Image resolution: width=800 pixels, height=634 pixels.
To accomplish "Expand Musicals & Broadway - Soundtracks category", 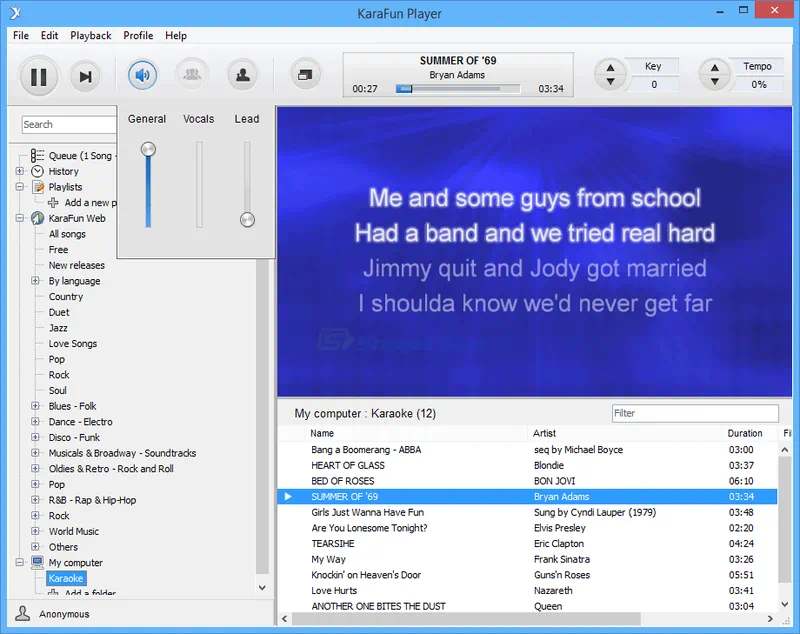I will coord(35,453).
